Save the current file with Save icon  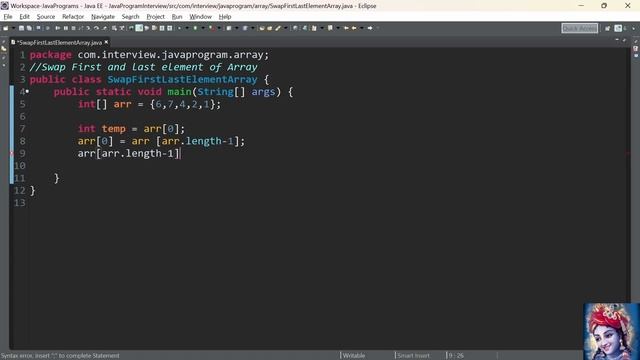point(21,28)
